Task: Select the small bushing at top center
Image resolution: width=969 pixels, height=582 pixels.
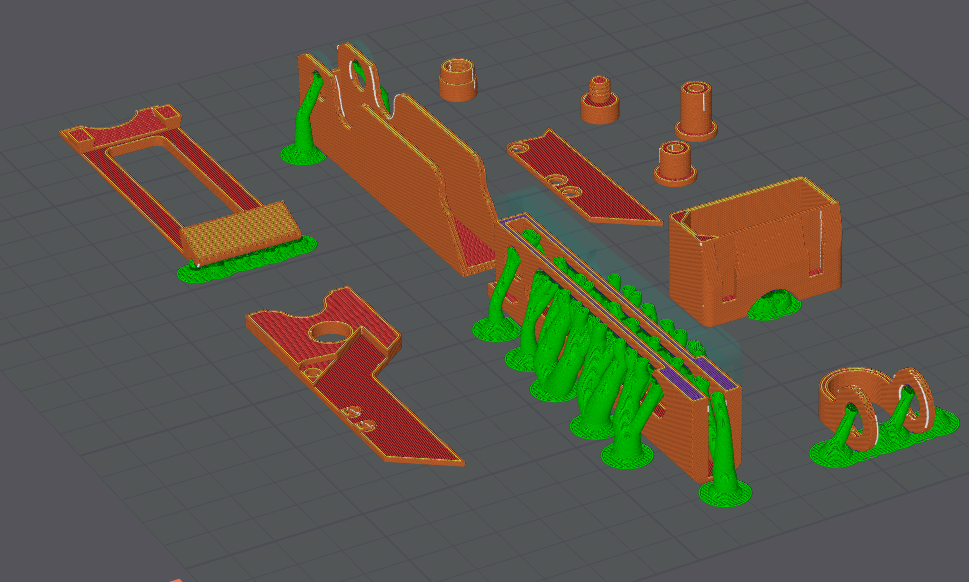Action: [459, 80]
